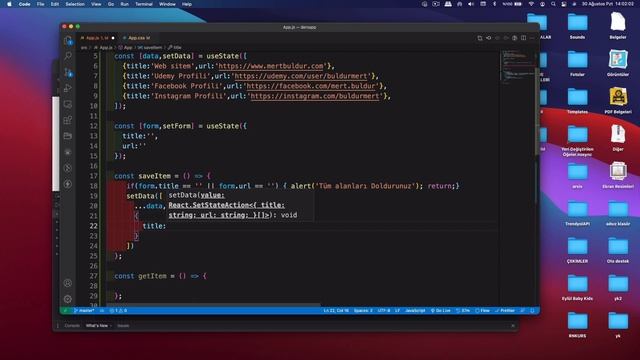Open the Eylül Baby Kids folder on desktop
640x360 pixels.
pos(577,287)
